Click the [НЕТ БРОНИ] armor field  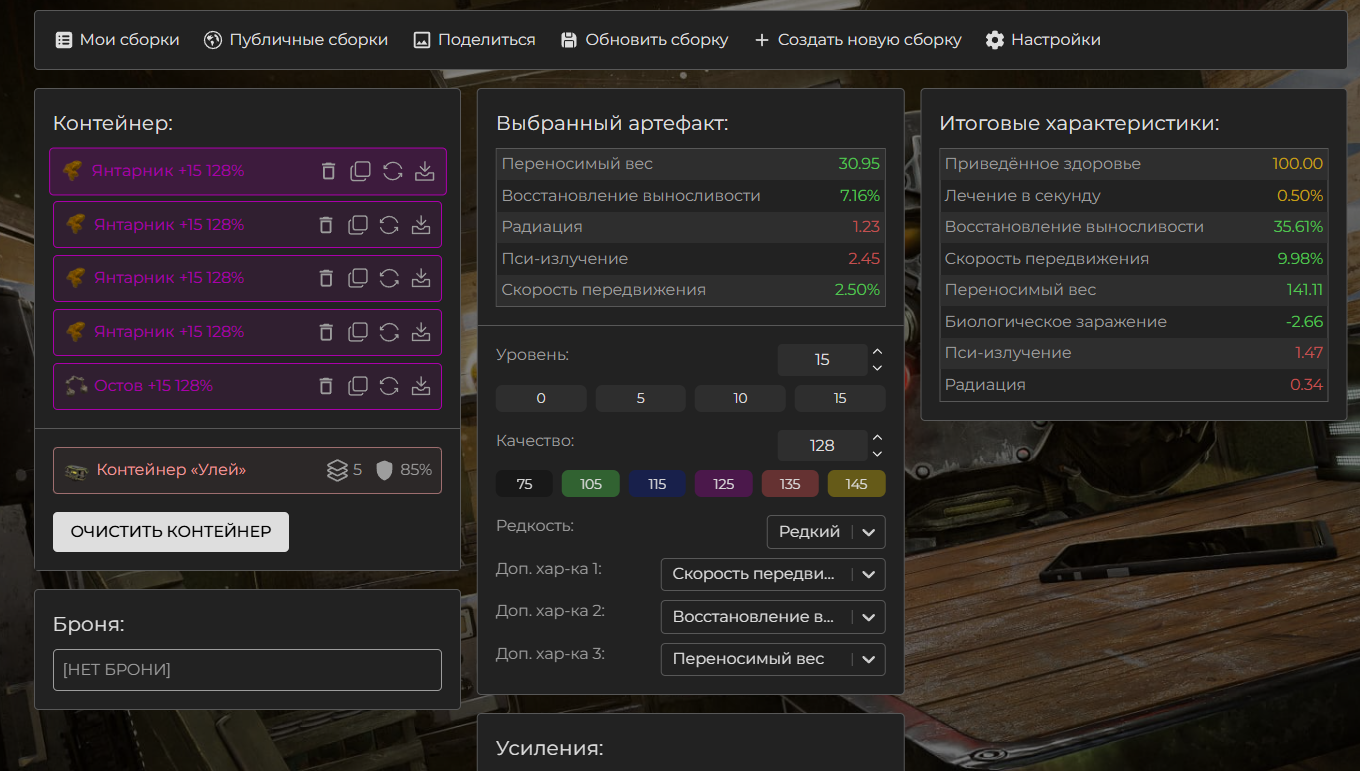(247, 670)
